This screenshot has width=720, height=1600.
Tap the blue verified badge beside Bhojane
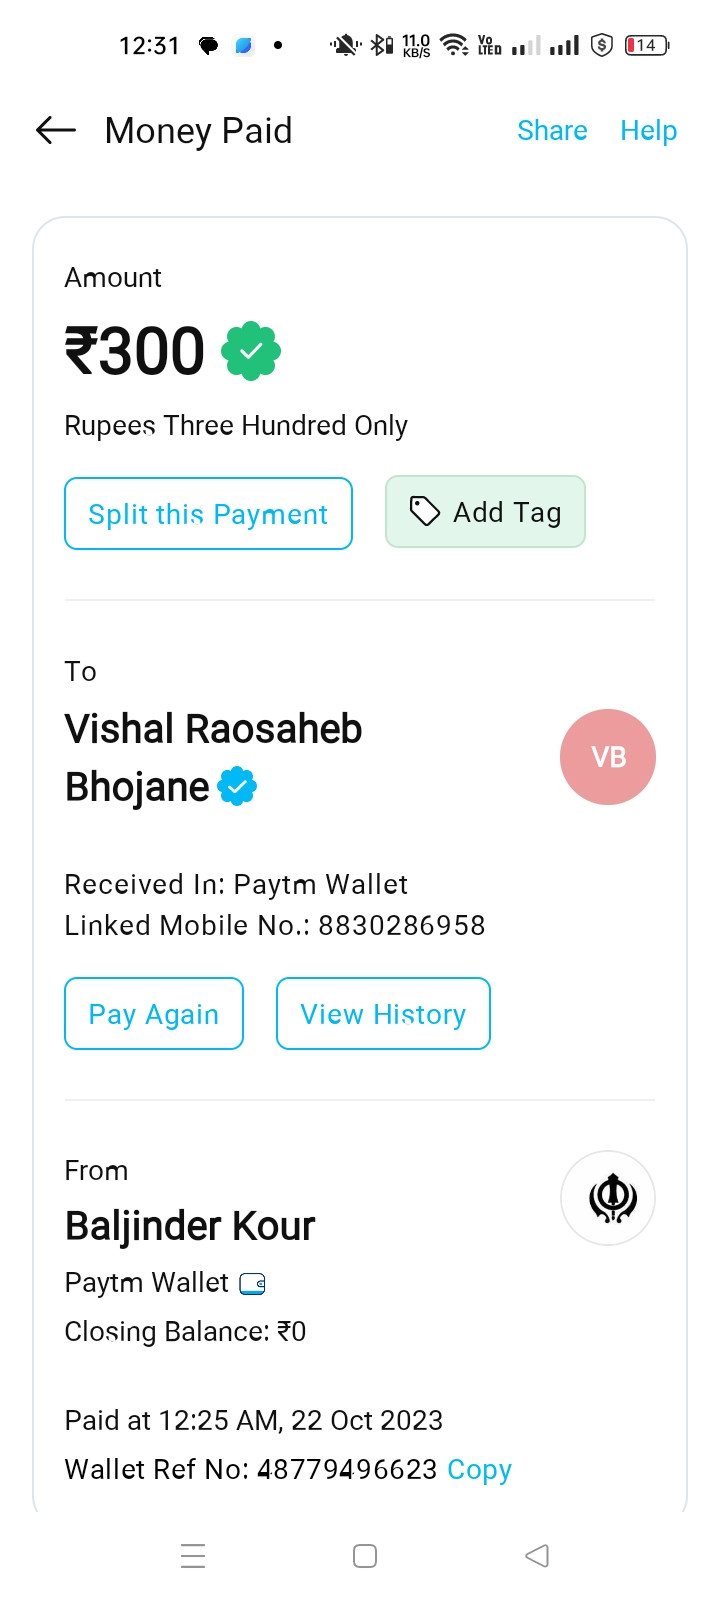point(237,787)
